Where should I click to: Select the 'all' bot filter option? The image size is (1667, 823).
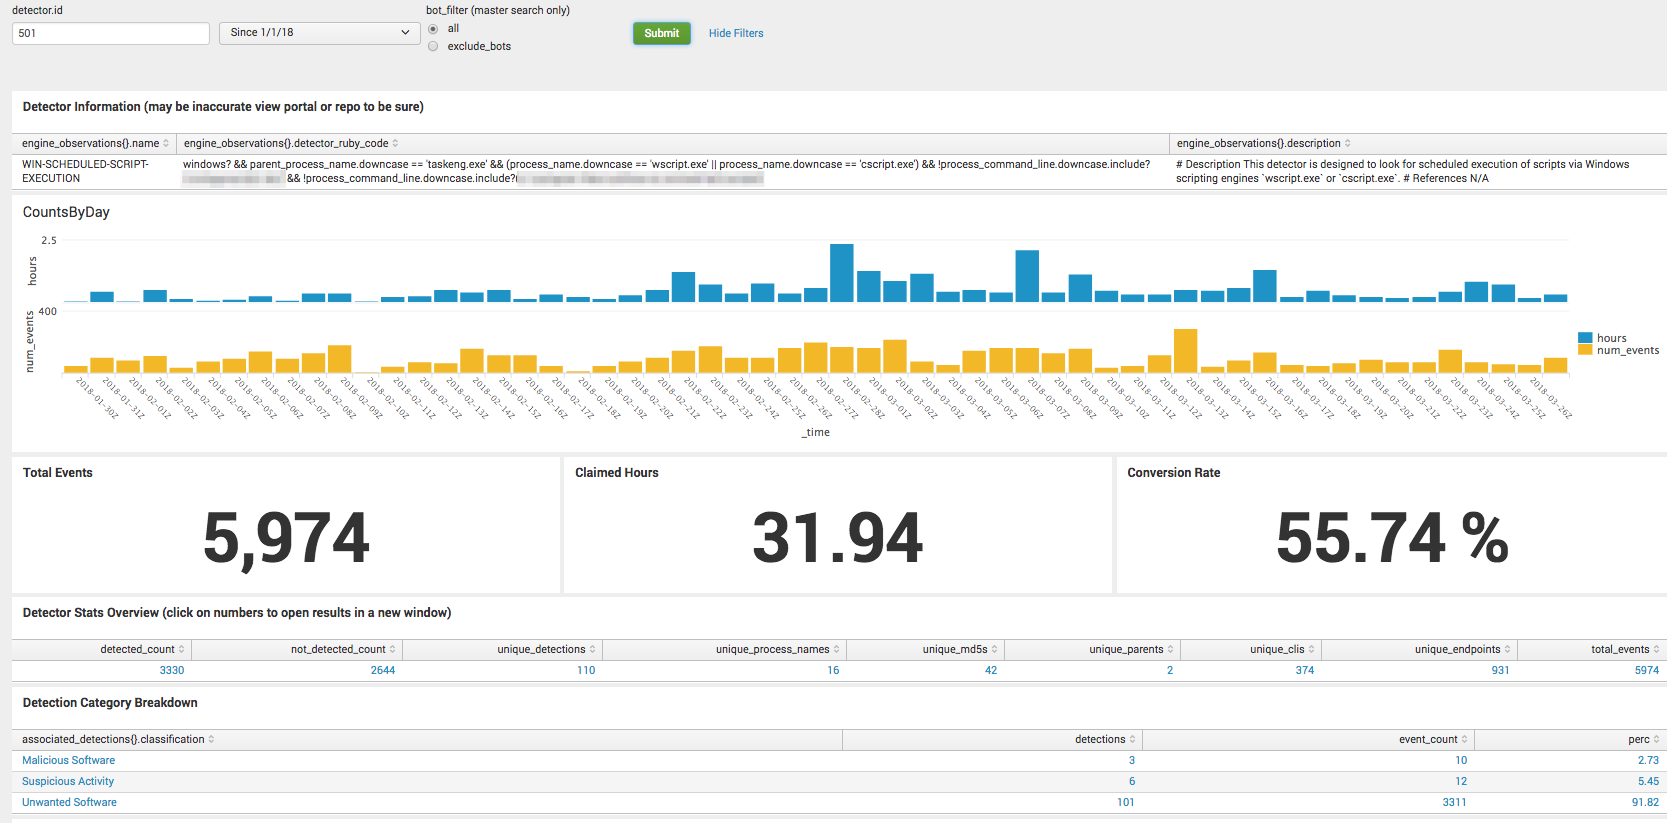tap(433, 29)
